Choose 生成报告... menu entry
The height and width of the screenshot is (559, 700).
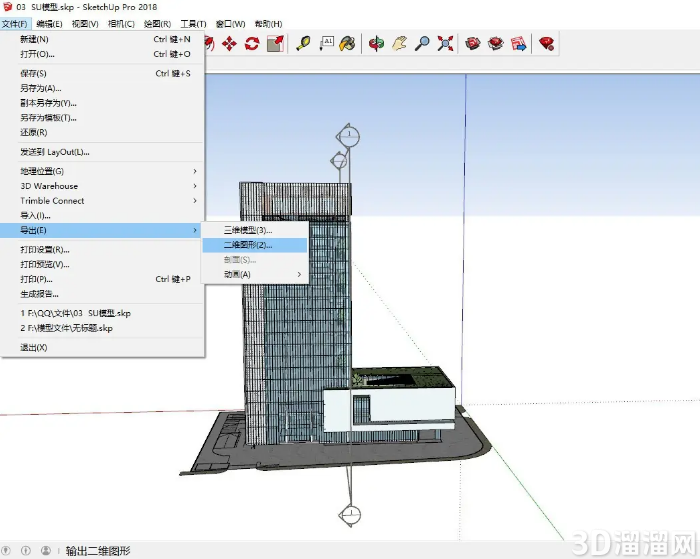(102, 294)
